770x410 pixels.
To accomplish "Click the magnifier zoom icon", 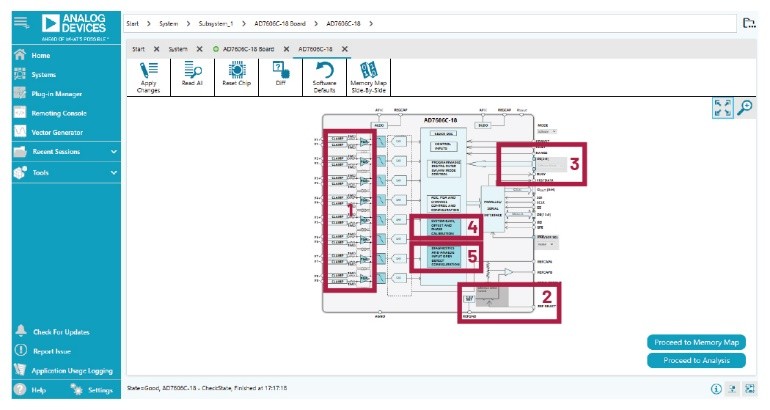I will 744,108.
